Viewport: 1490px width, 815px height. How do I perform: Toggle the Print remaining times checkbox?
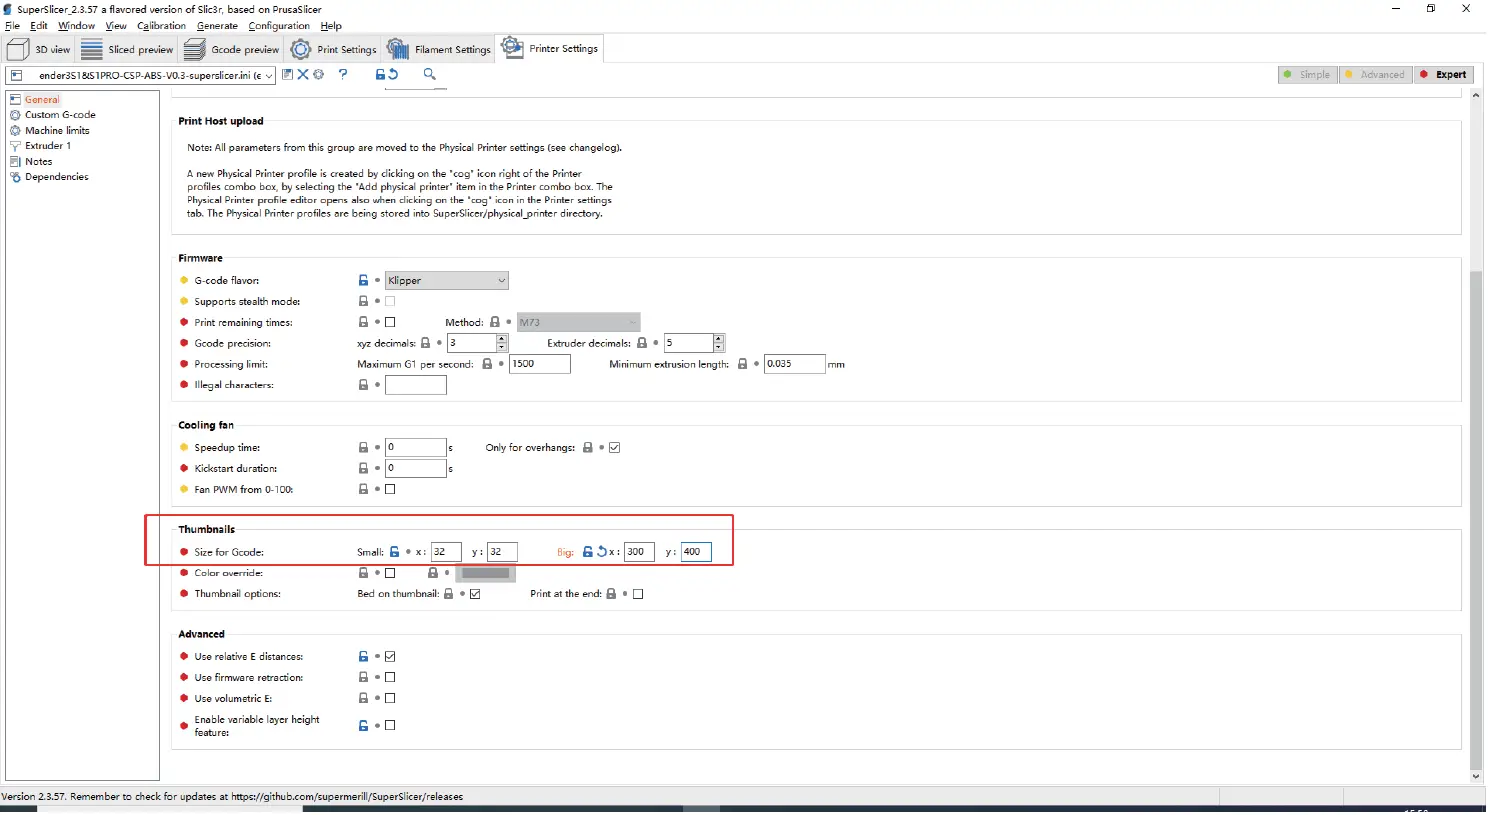tap(391, 322)
